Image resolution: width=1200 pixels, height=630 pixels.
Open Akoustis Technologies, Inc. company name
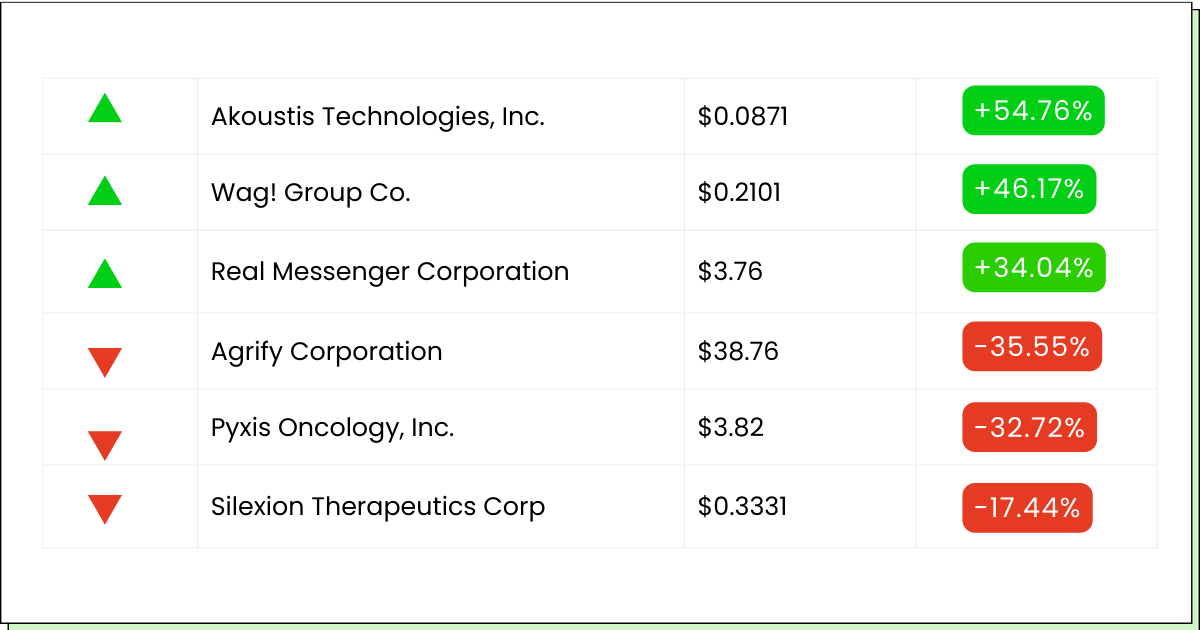378,117
